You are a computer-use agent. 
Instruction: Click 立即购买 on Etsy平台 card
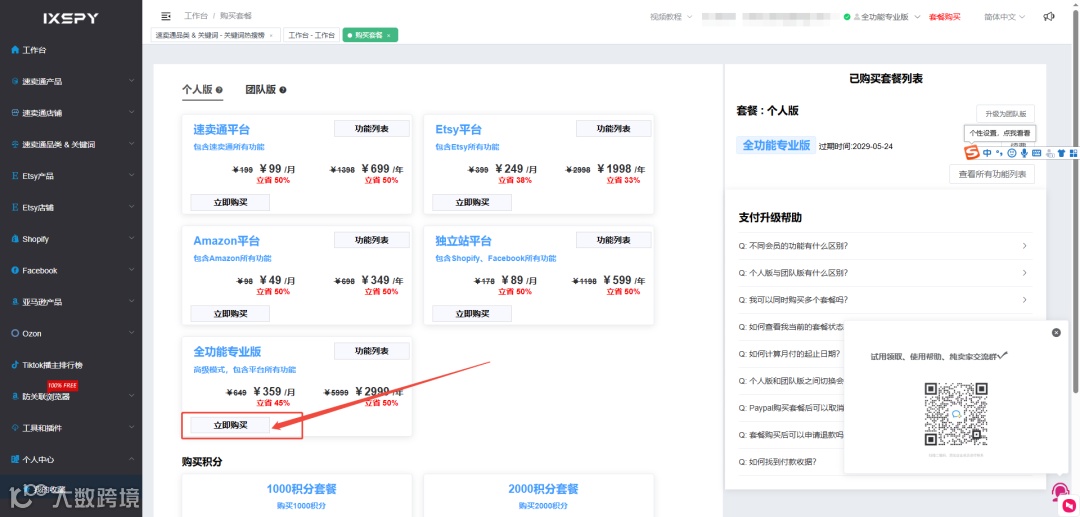pyautogui.click(x=472, y=202)
